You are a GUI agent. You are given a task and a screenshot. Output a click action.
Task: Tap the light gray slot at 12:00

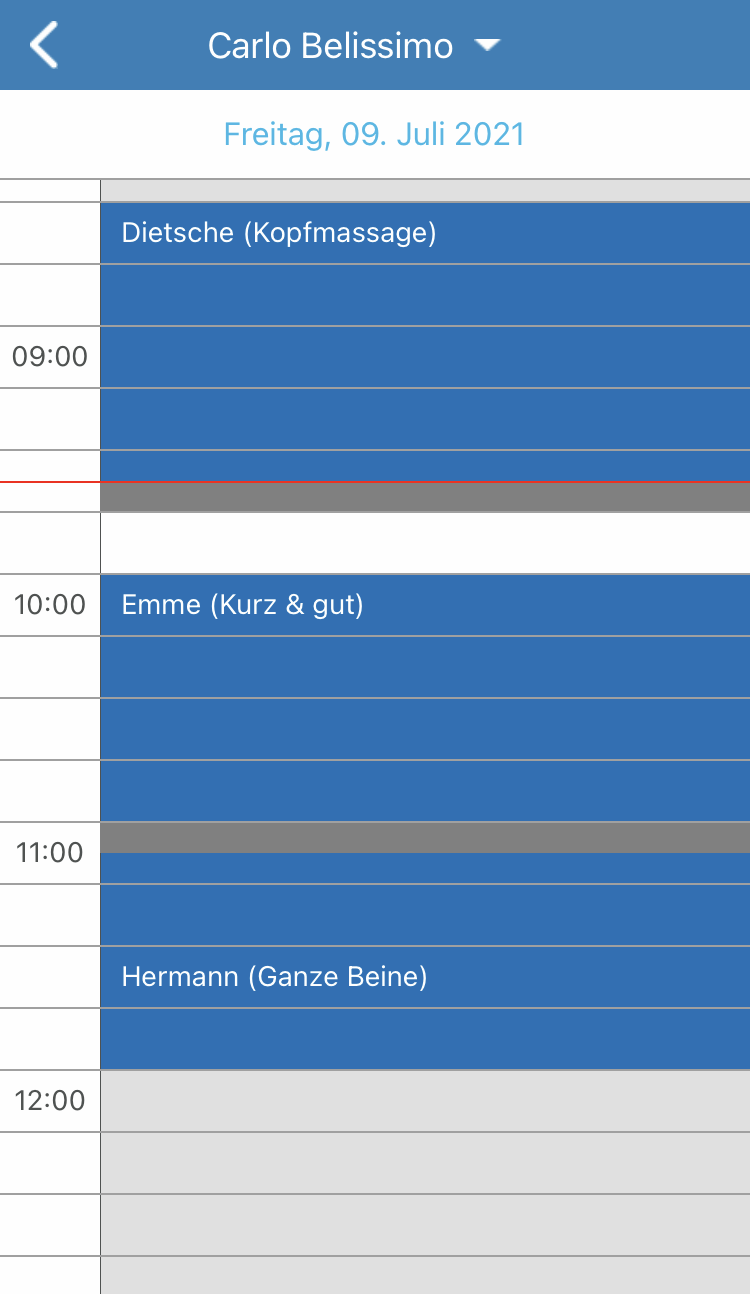425,1101
